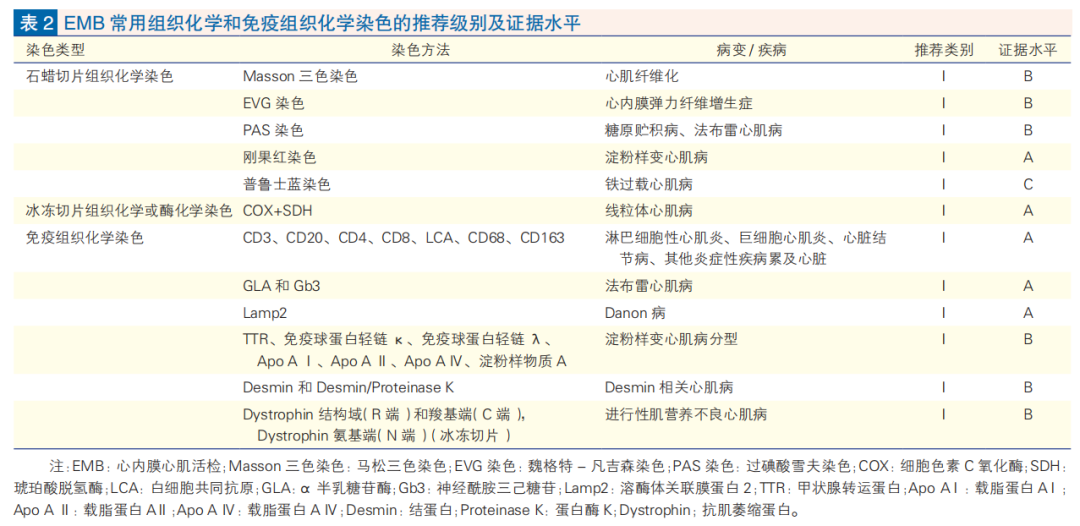Select the 'COX+SDH' cell

(276, 211)
